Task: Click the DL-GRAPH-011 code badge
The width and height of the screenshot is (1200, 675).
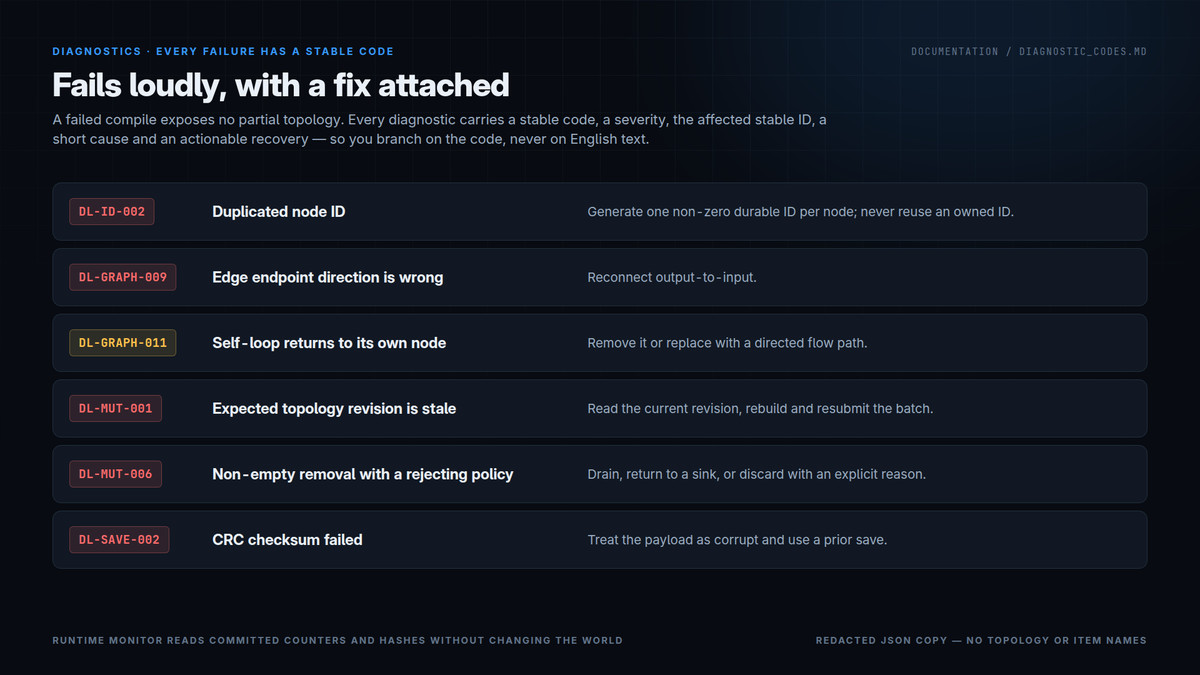Action: pos(122,343)
